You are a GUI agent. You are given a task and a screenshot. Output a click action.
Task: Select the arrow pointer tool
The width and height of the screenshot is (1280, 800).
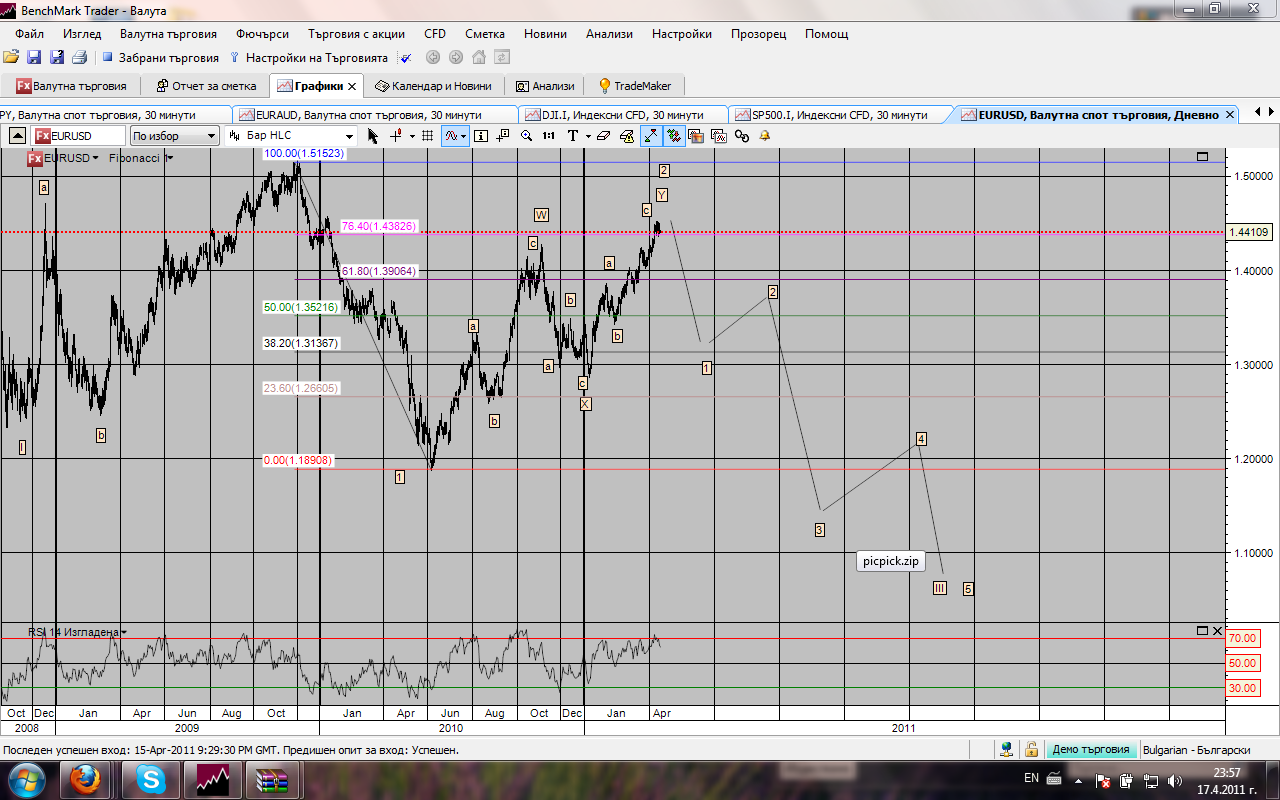coord(373,136)
